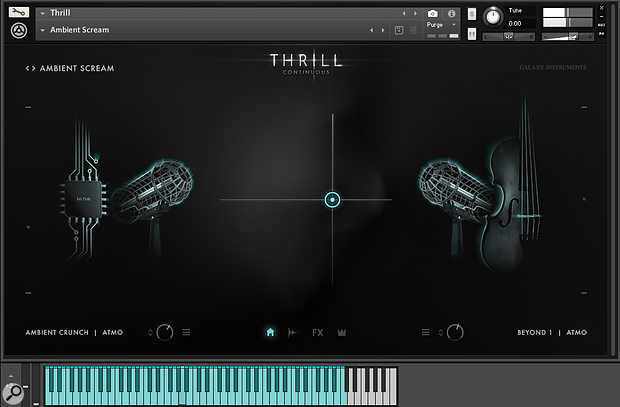Viewport: 620px width, 407px height.
Task: Load next snapshot in Ambient Scream row
Action: pos(382,30)
